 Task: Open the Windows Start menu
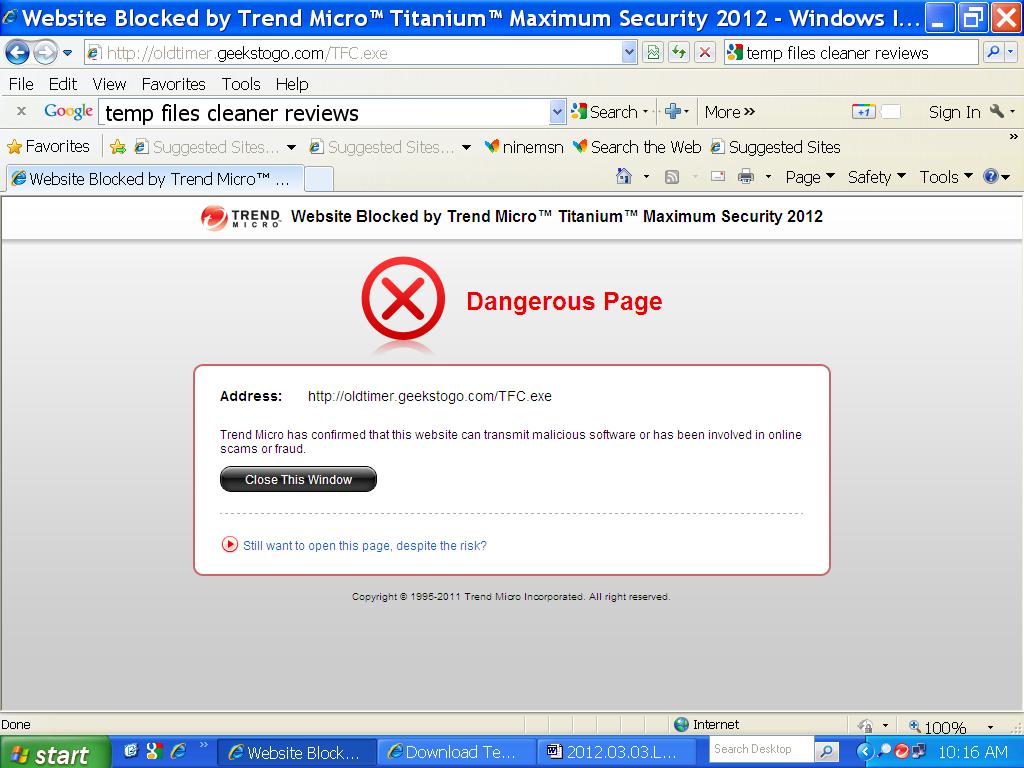54,753
